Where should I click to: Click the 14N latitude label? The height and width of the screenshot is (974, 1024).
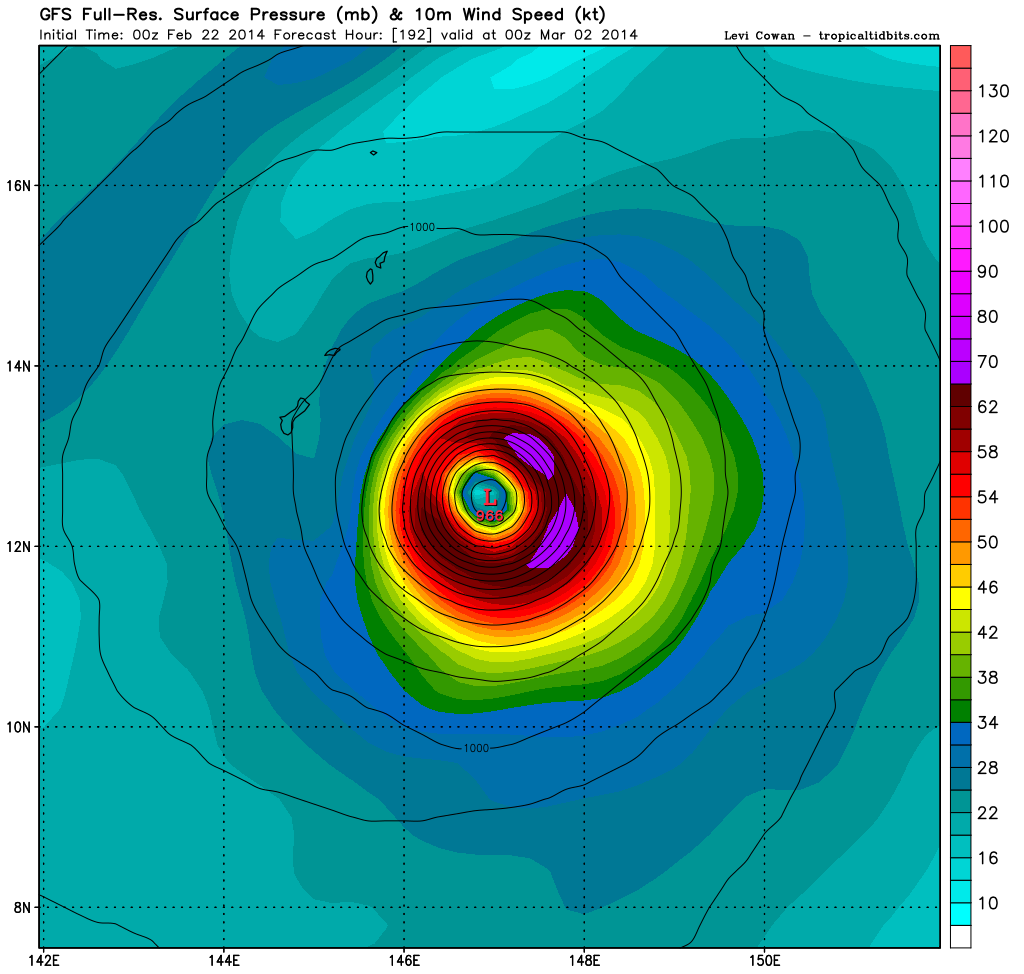click(19, 366)
